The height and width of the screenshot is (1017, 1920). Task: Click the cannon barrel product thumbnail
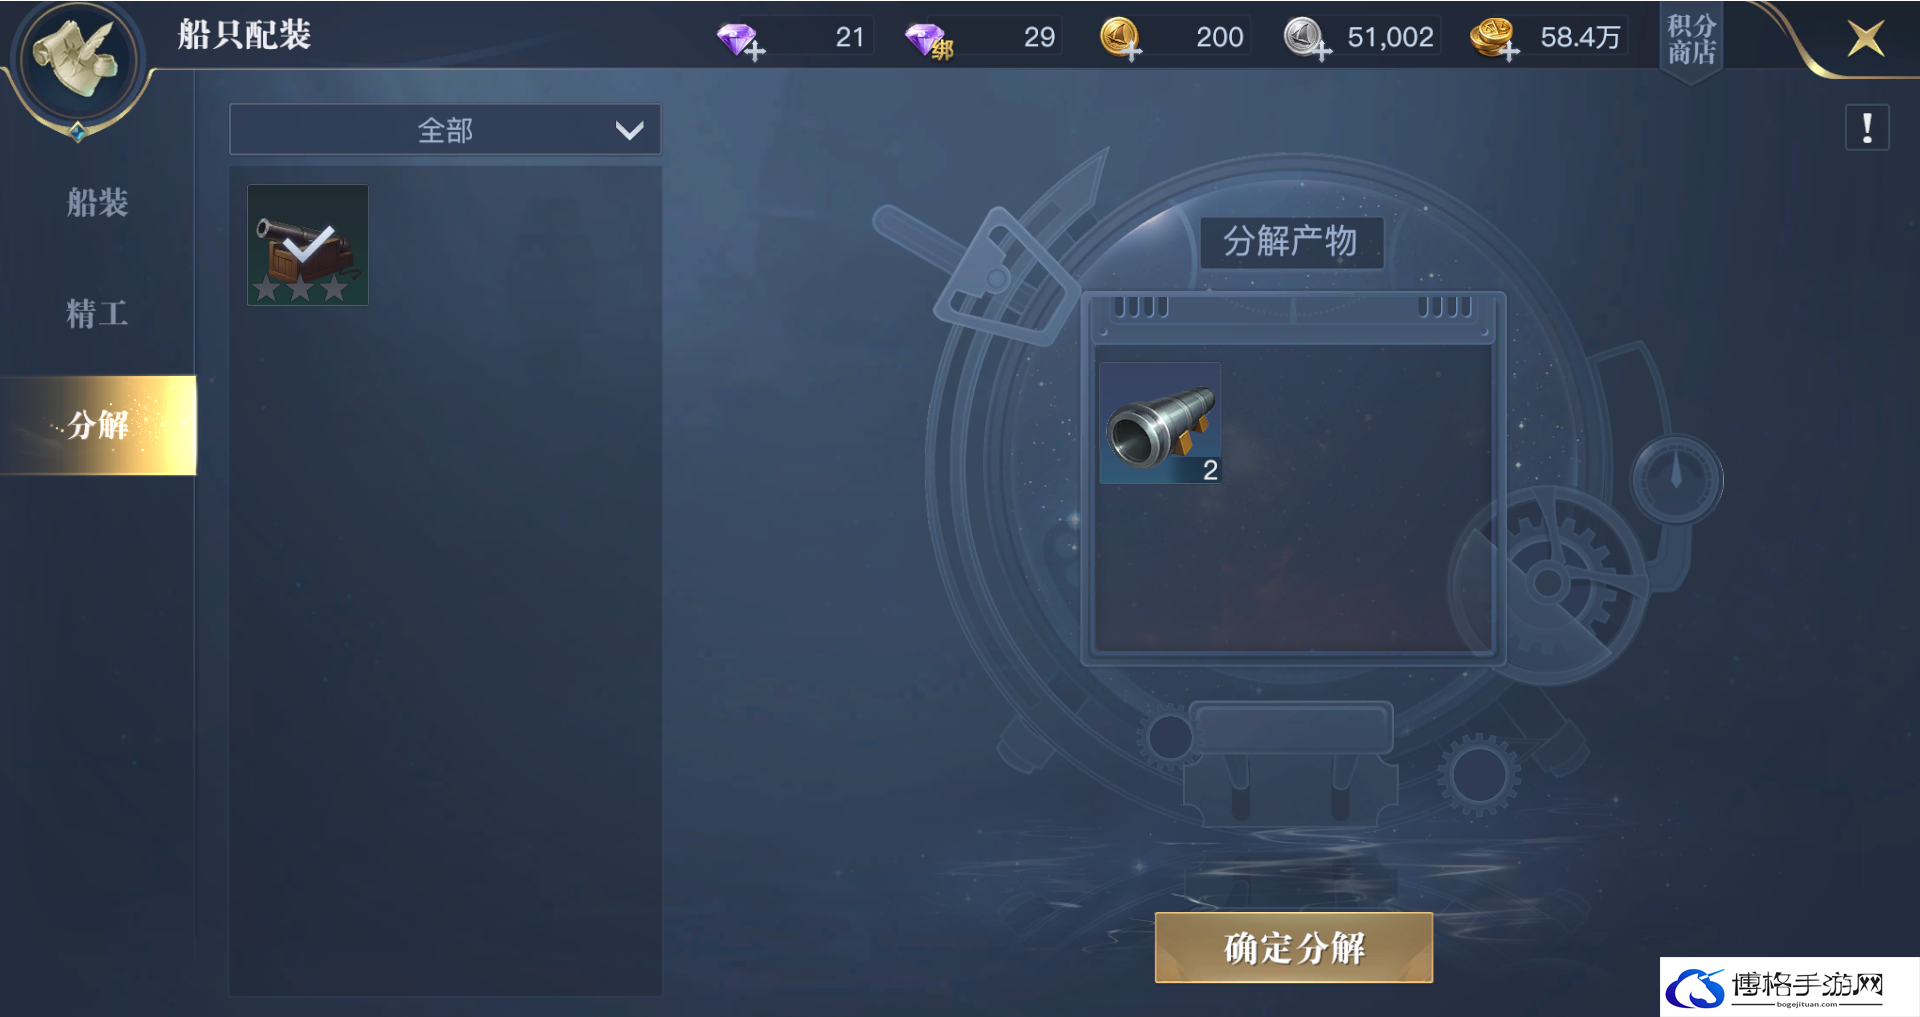1160,423
